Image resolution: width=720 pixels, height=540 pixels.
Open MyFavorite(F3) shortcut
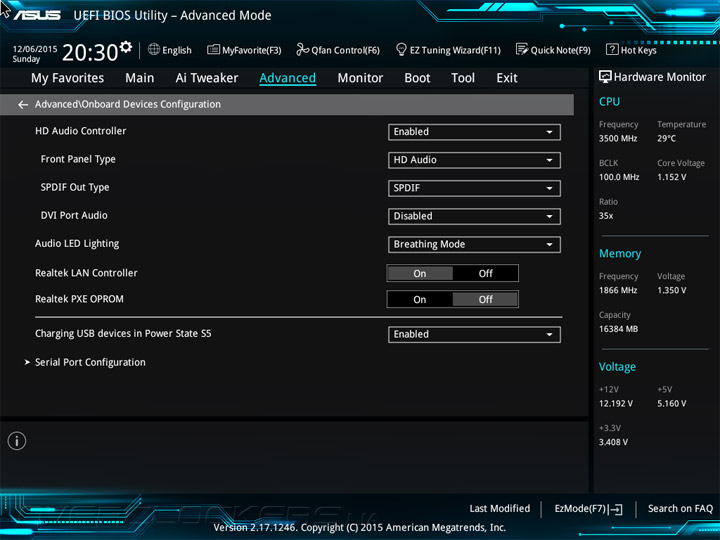point(244,50)
